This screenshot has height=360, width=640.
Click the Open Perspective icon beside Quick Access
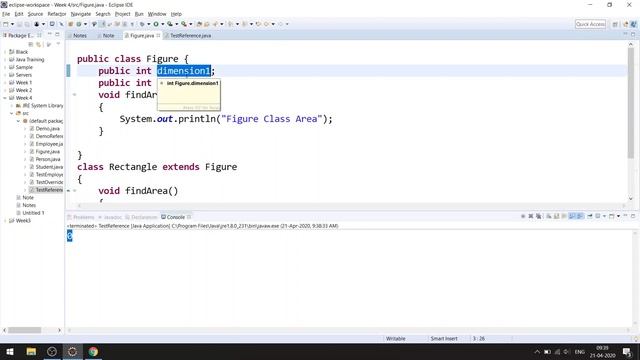tap(615, 24)
